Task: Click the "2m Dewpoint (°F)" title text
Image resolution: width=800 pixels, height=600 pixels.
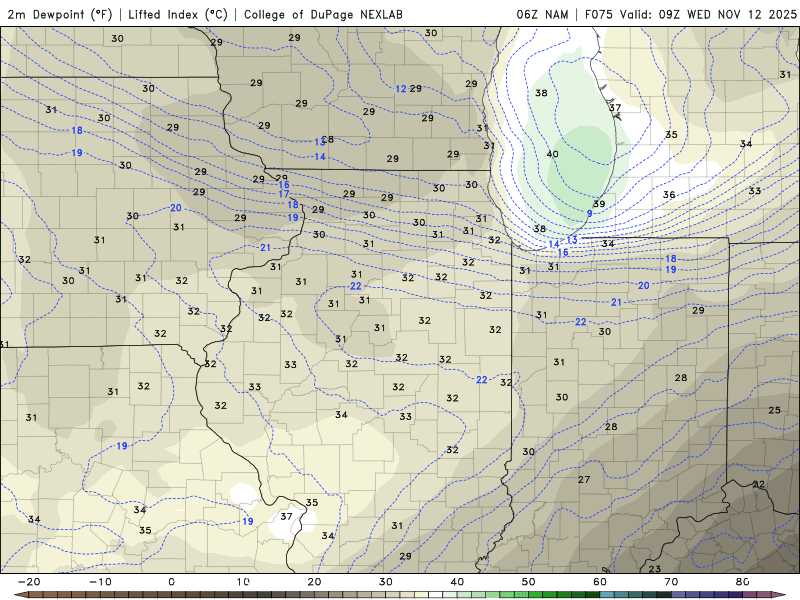Action: tap(60, 14)
